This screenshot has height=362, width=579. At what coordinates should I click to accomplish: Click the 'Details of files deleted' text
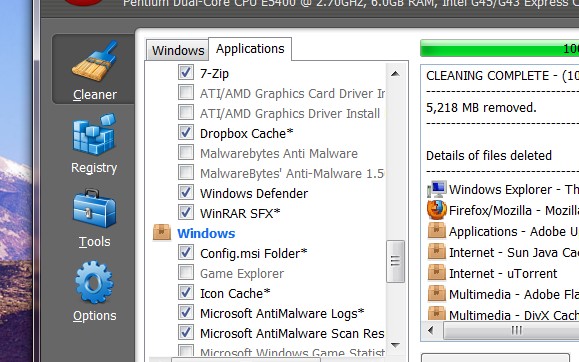489,156
